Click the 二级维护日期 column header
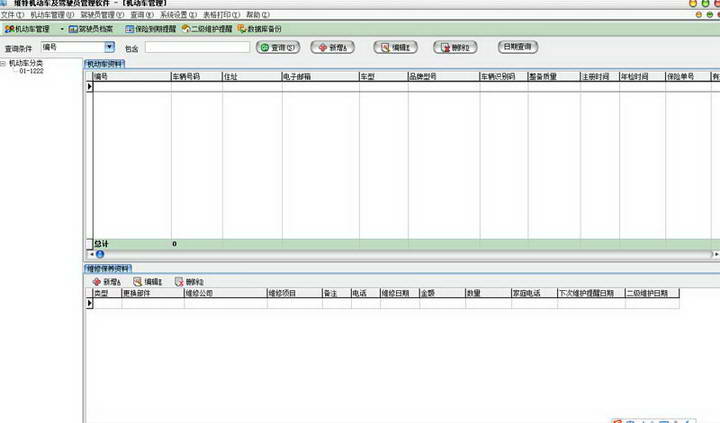 pyautogui.click(x=652, y=293)
